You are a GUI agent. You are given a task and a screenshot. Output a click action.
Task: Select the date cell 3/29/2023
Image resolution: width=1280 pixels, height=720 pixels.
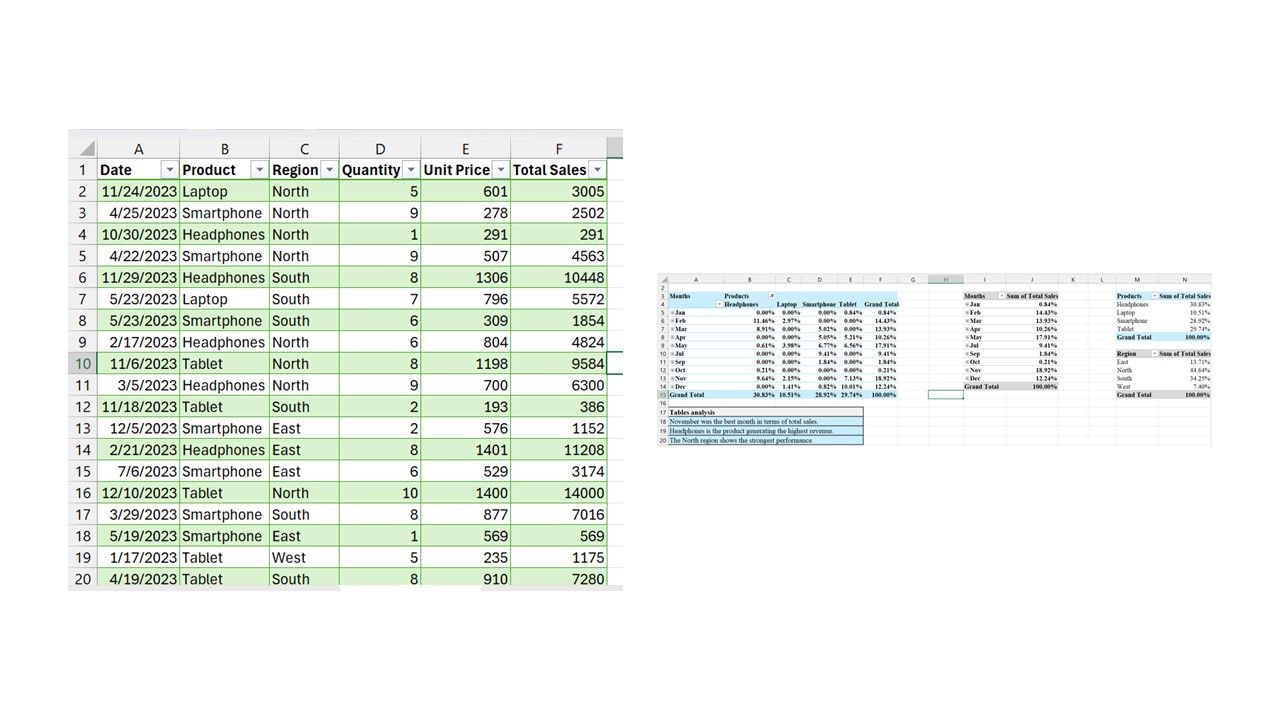(x=139, y=515)
